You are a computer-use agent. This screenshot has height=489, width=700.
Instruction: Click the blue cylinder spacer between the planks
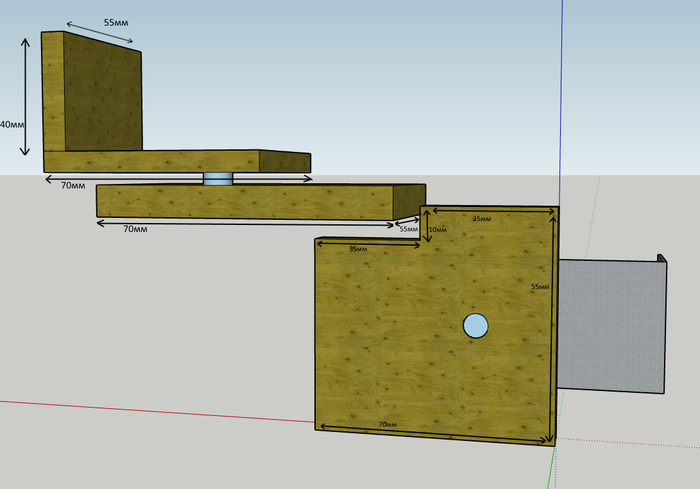[217, 179]
